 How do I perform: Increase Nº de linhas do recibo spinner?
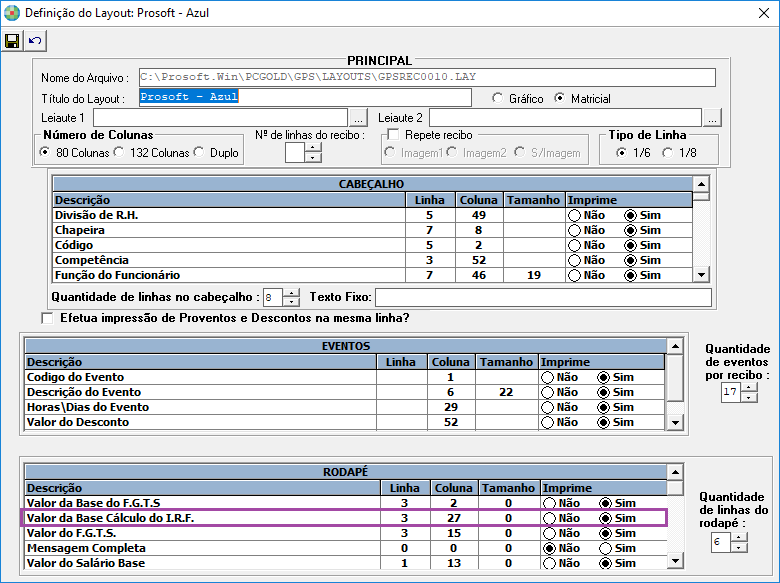(x=313, y=147)
